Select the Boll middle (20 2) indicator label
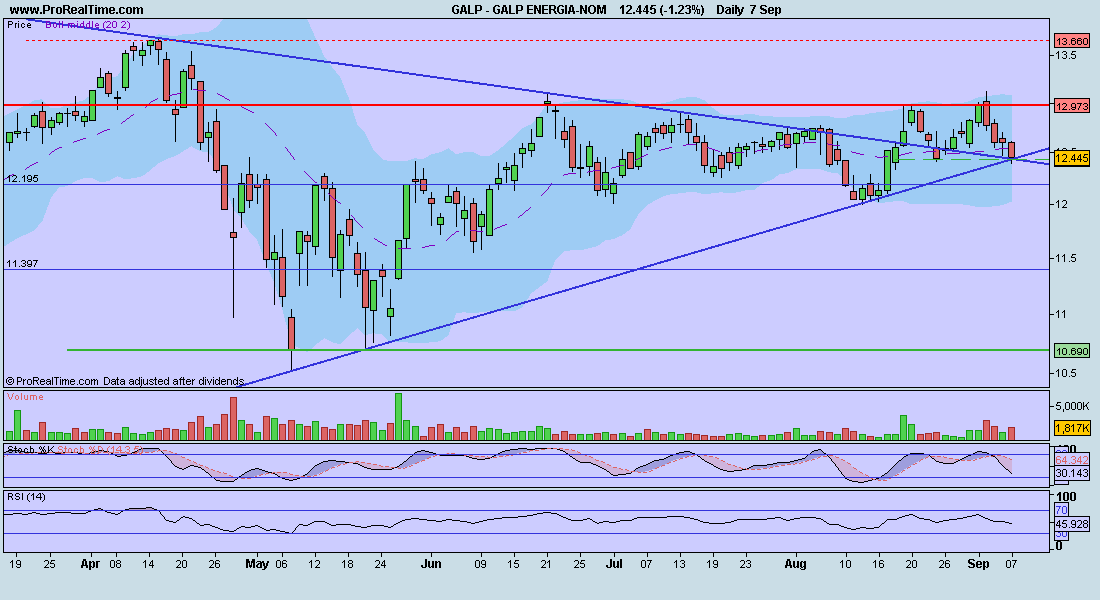 (x=88, y=25)
